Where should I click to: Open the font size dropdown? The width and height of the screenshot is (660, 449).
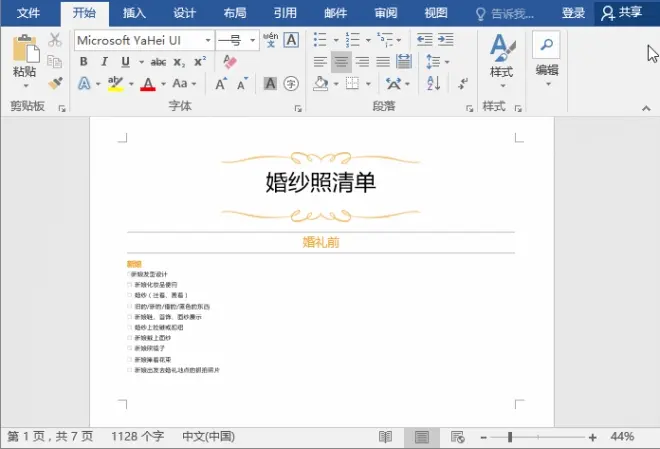point(253,40)
